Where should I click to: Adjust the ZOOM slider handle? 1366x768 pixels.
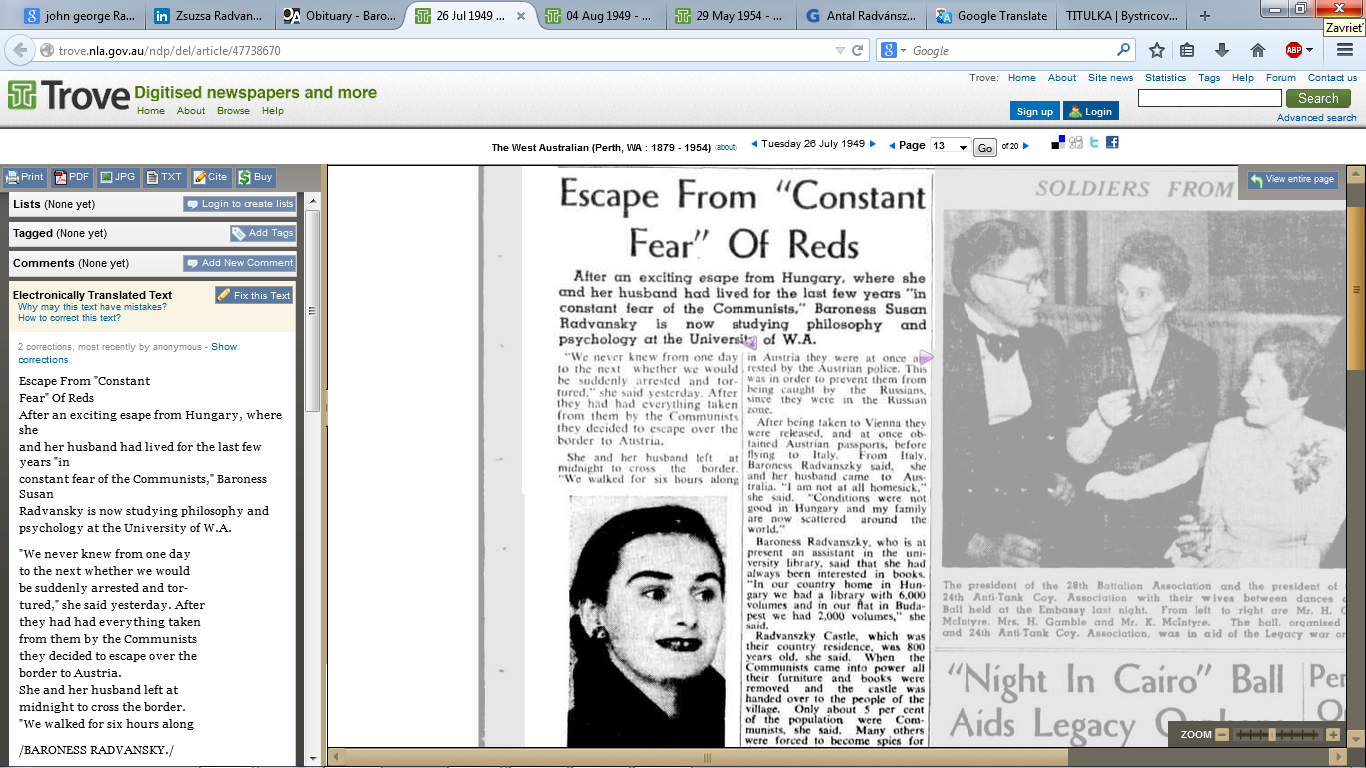pos(1271,734)
